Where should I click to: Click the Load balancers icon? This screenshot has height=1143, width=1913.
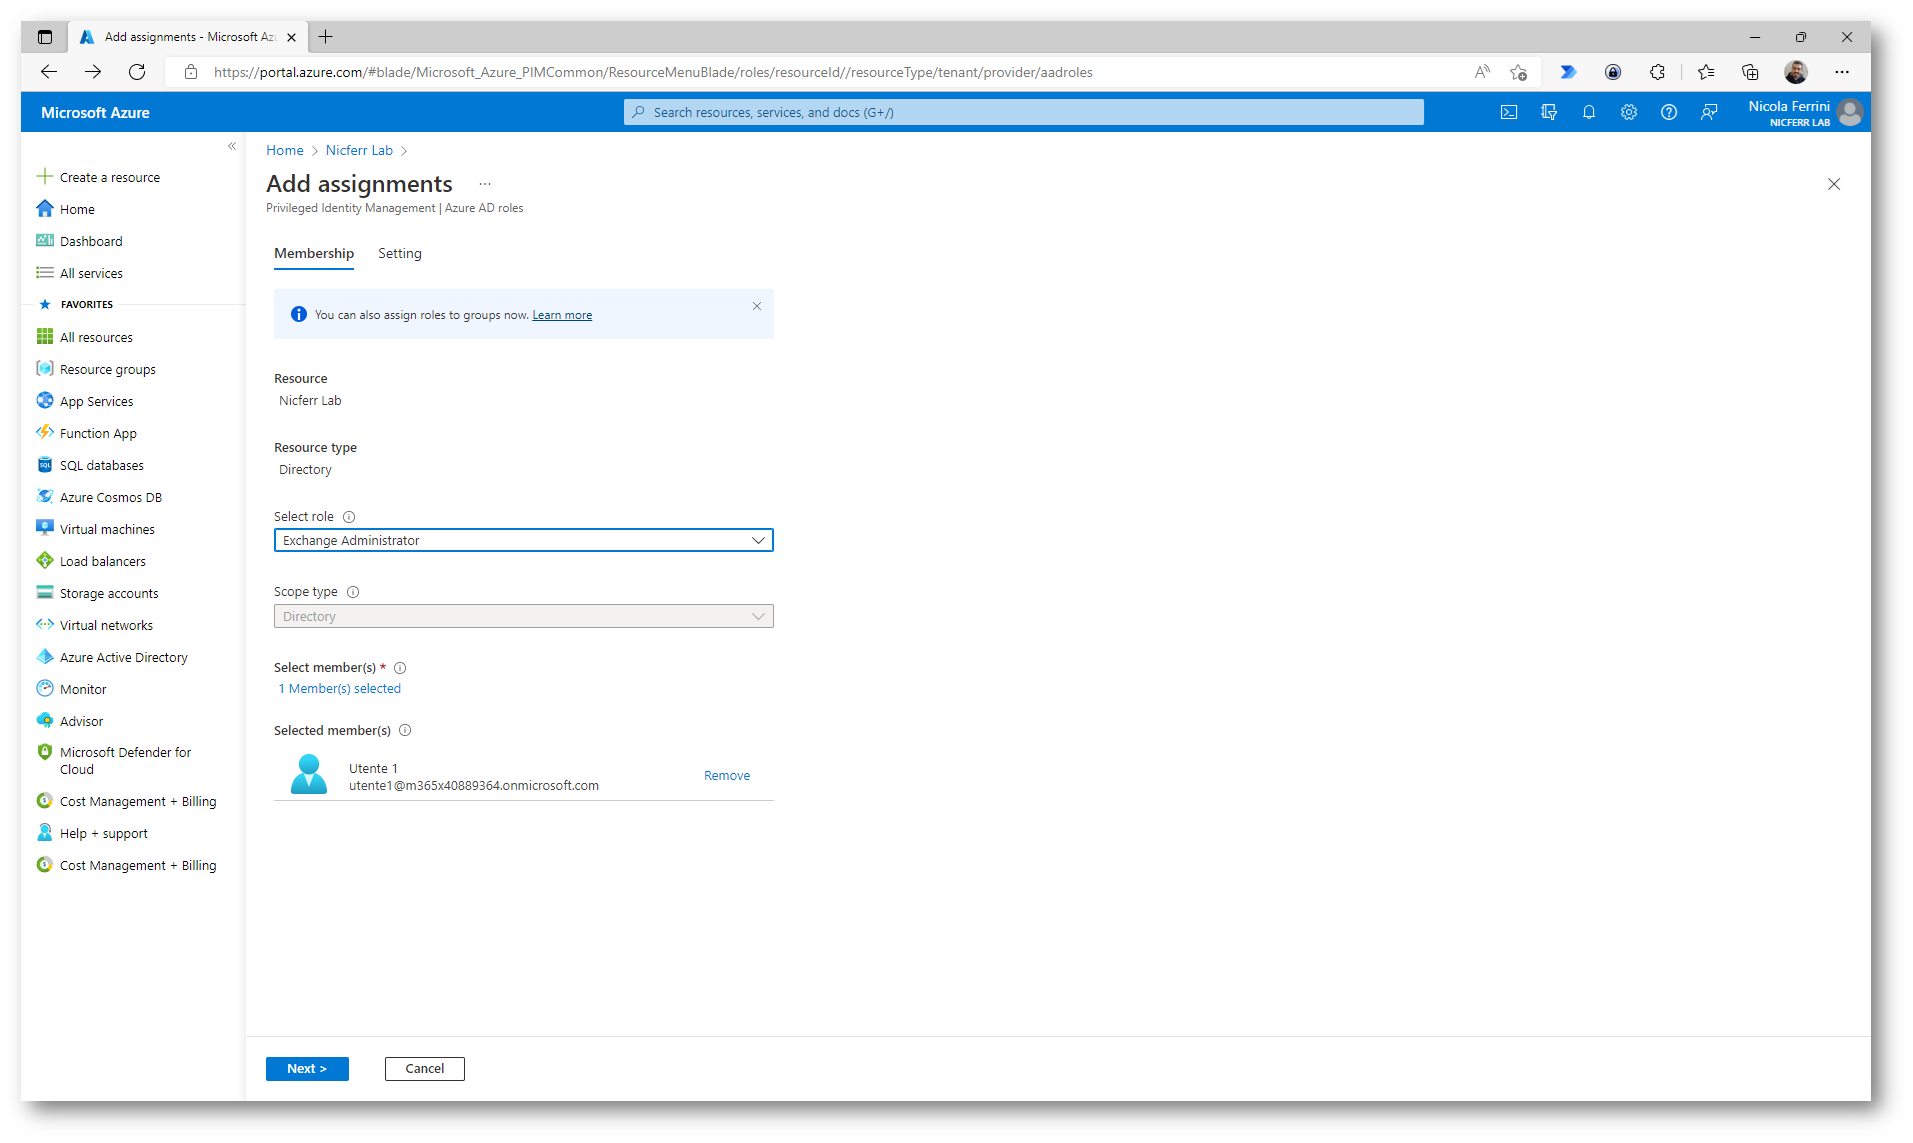click(45, 561)
